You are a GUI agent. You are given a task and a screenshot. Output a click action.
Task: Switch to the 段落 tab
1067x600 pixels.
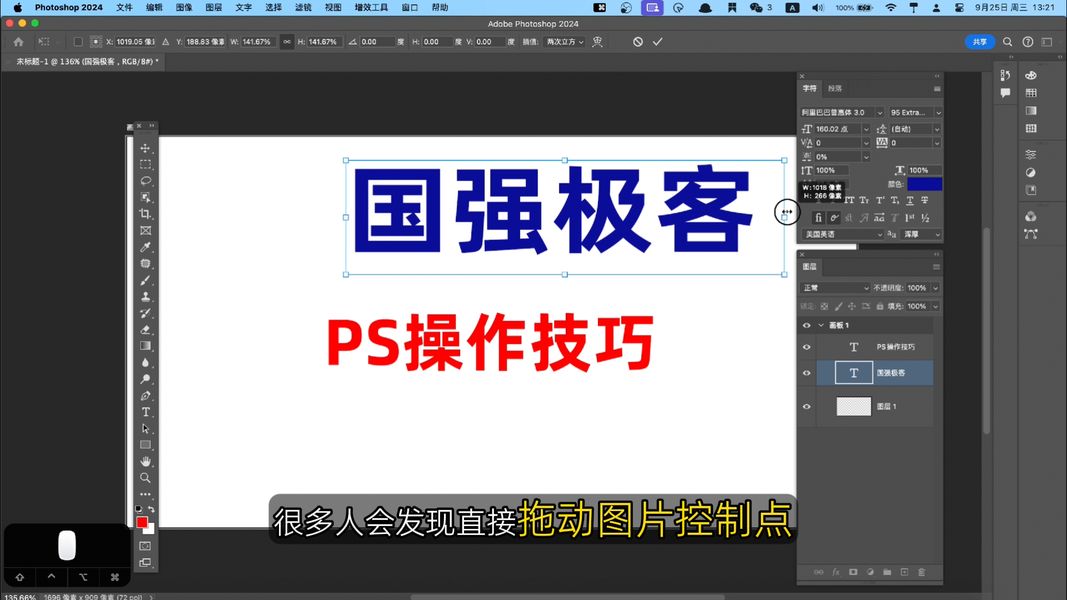[835, 88]
